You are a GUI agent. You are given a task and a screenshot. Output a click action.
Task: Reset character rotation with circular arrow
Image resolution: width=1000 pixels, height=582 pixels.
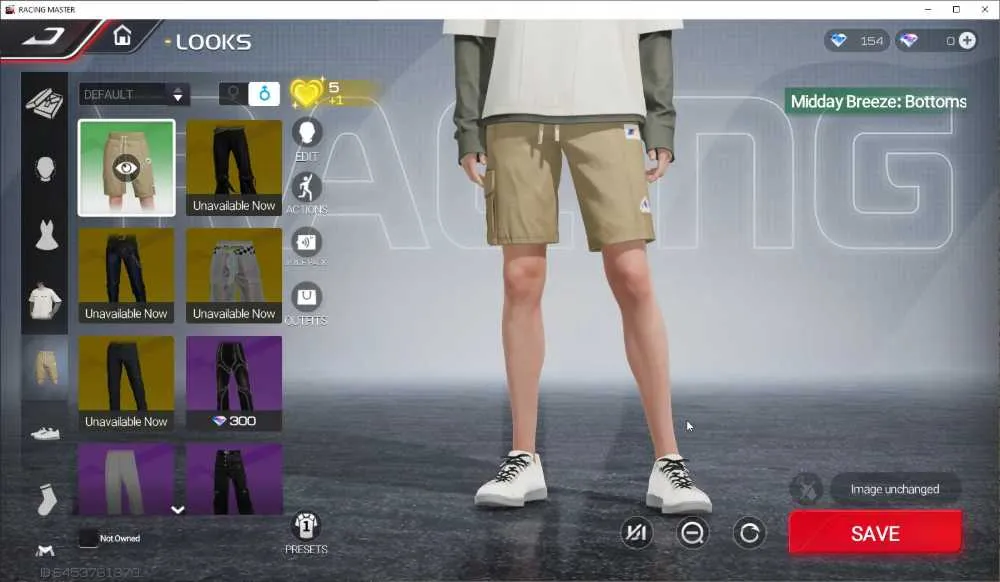point(749,533)
